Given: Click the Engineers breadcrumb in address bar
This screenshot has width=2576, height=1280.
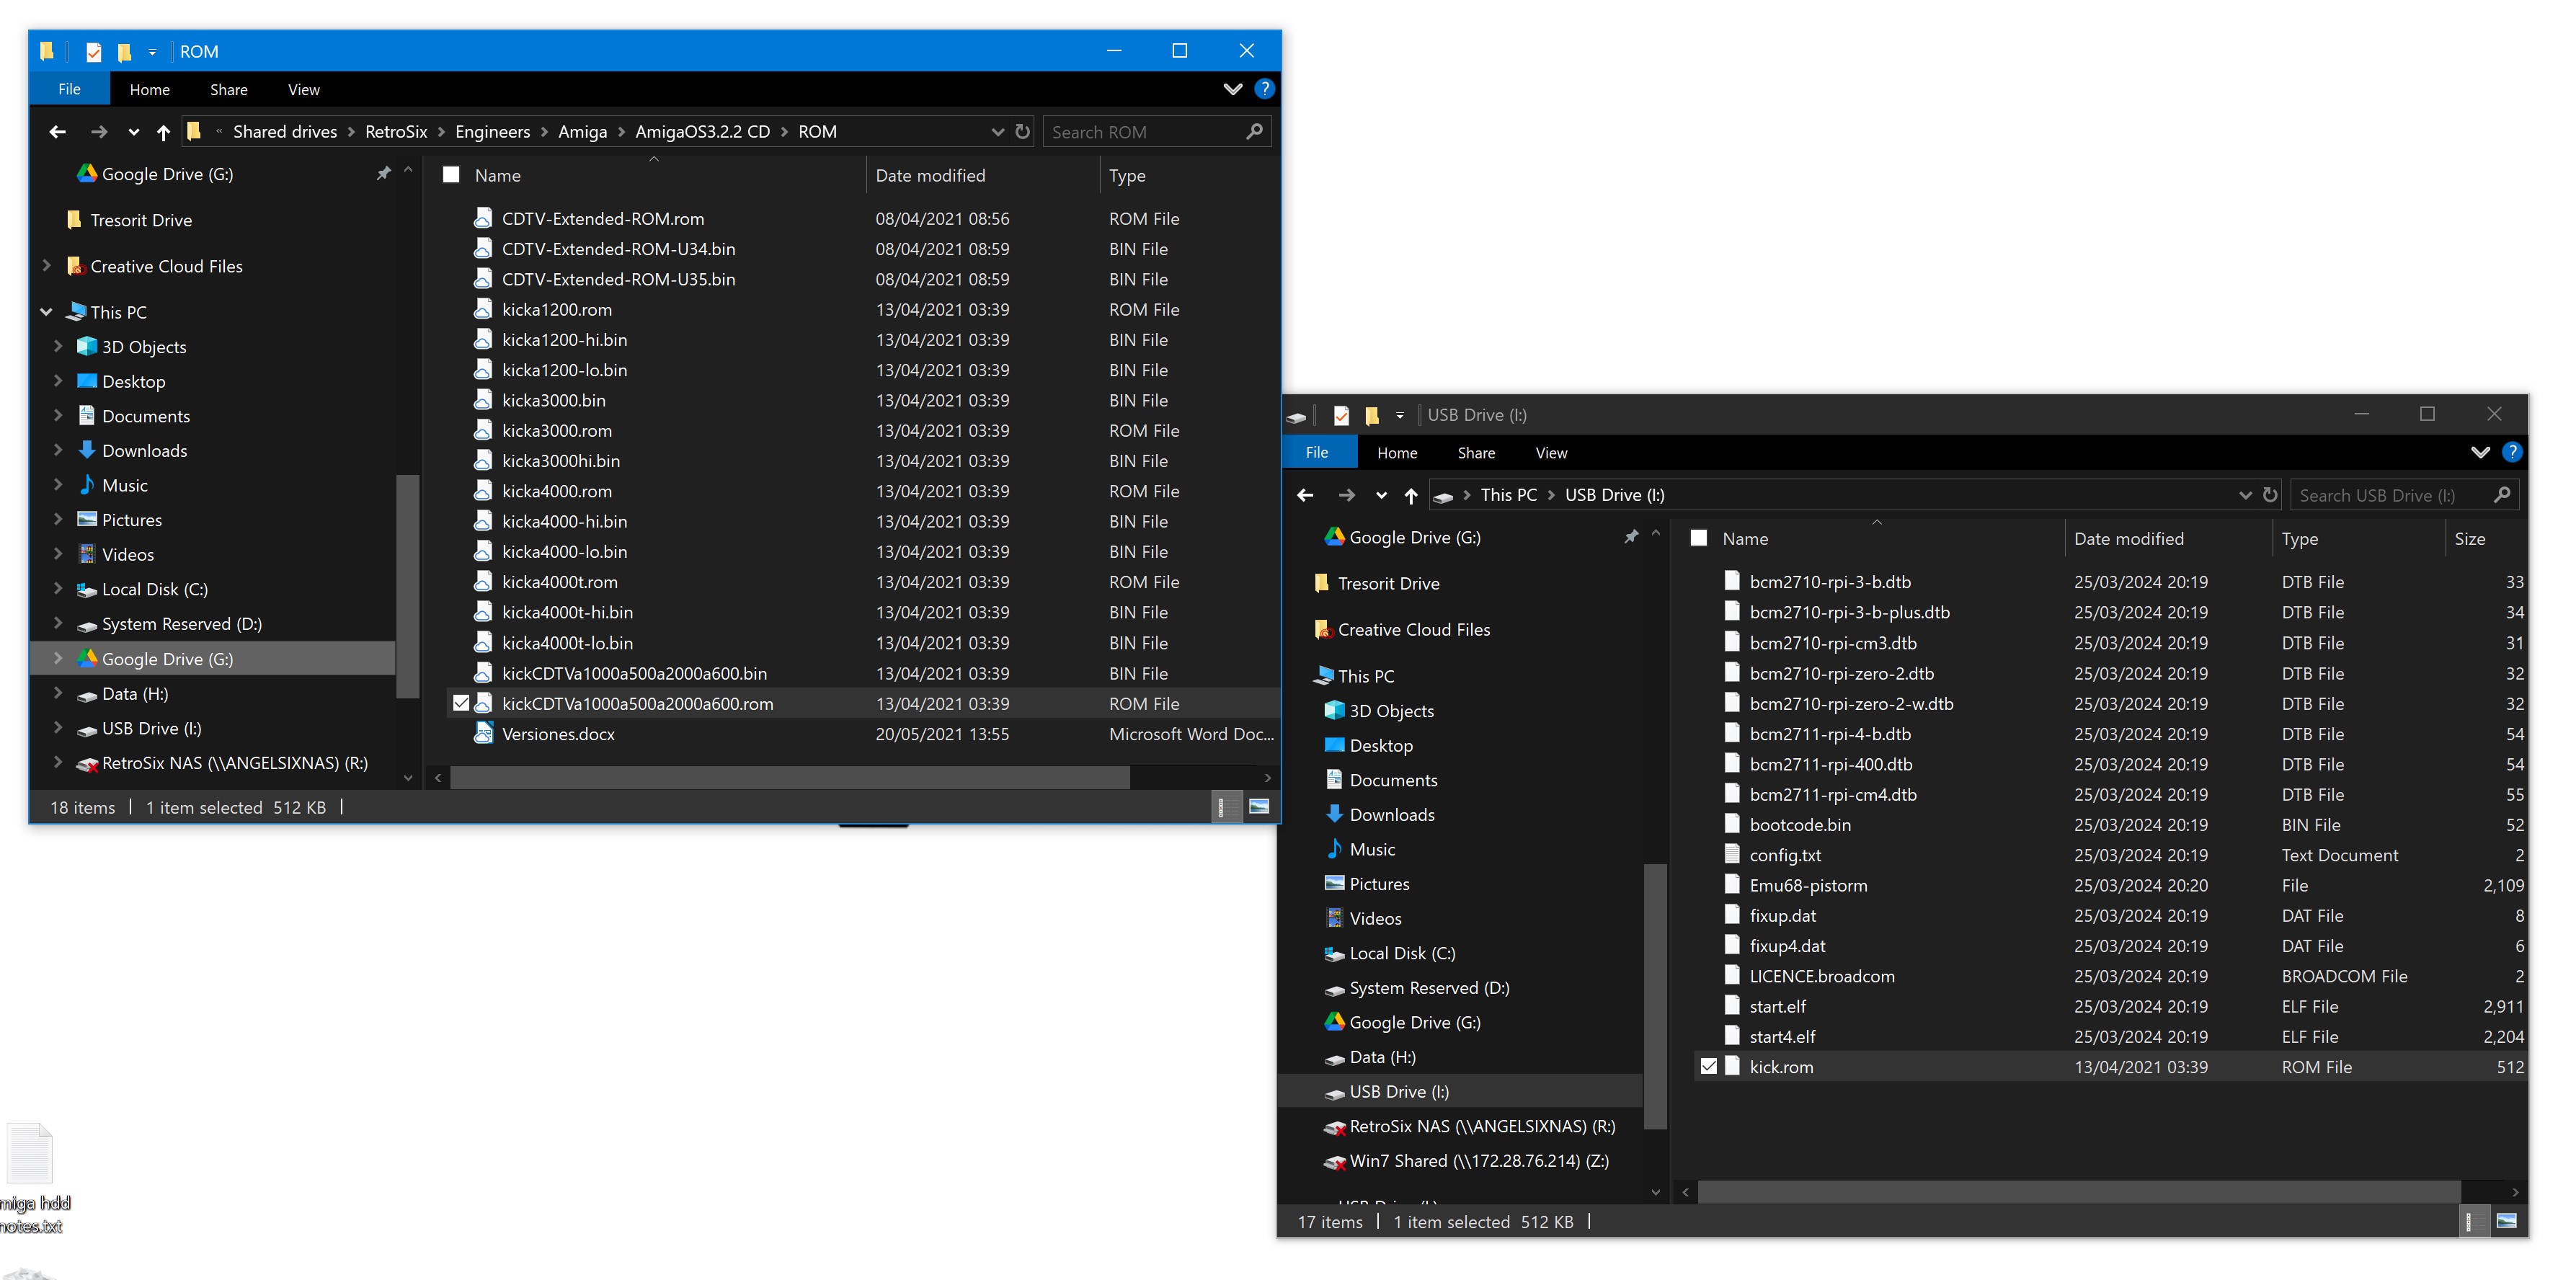Looking at the screenshot, I should point(492,132).
